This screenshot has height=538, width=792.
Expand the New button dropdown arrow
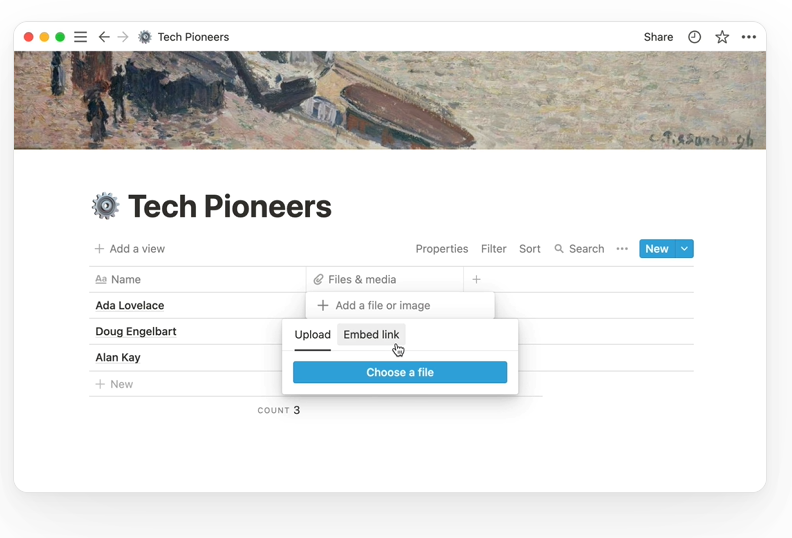coord(684,249)
